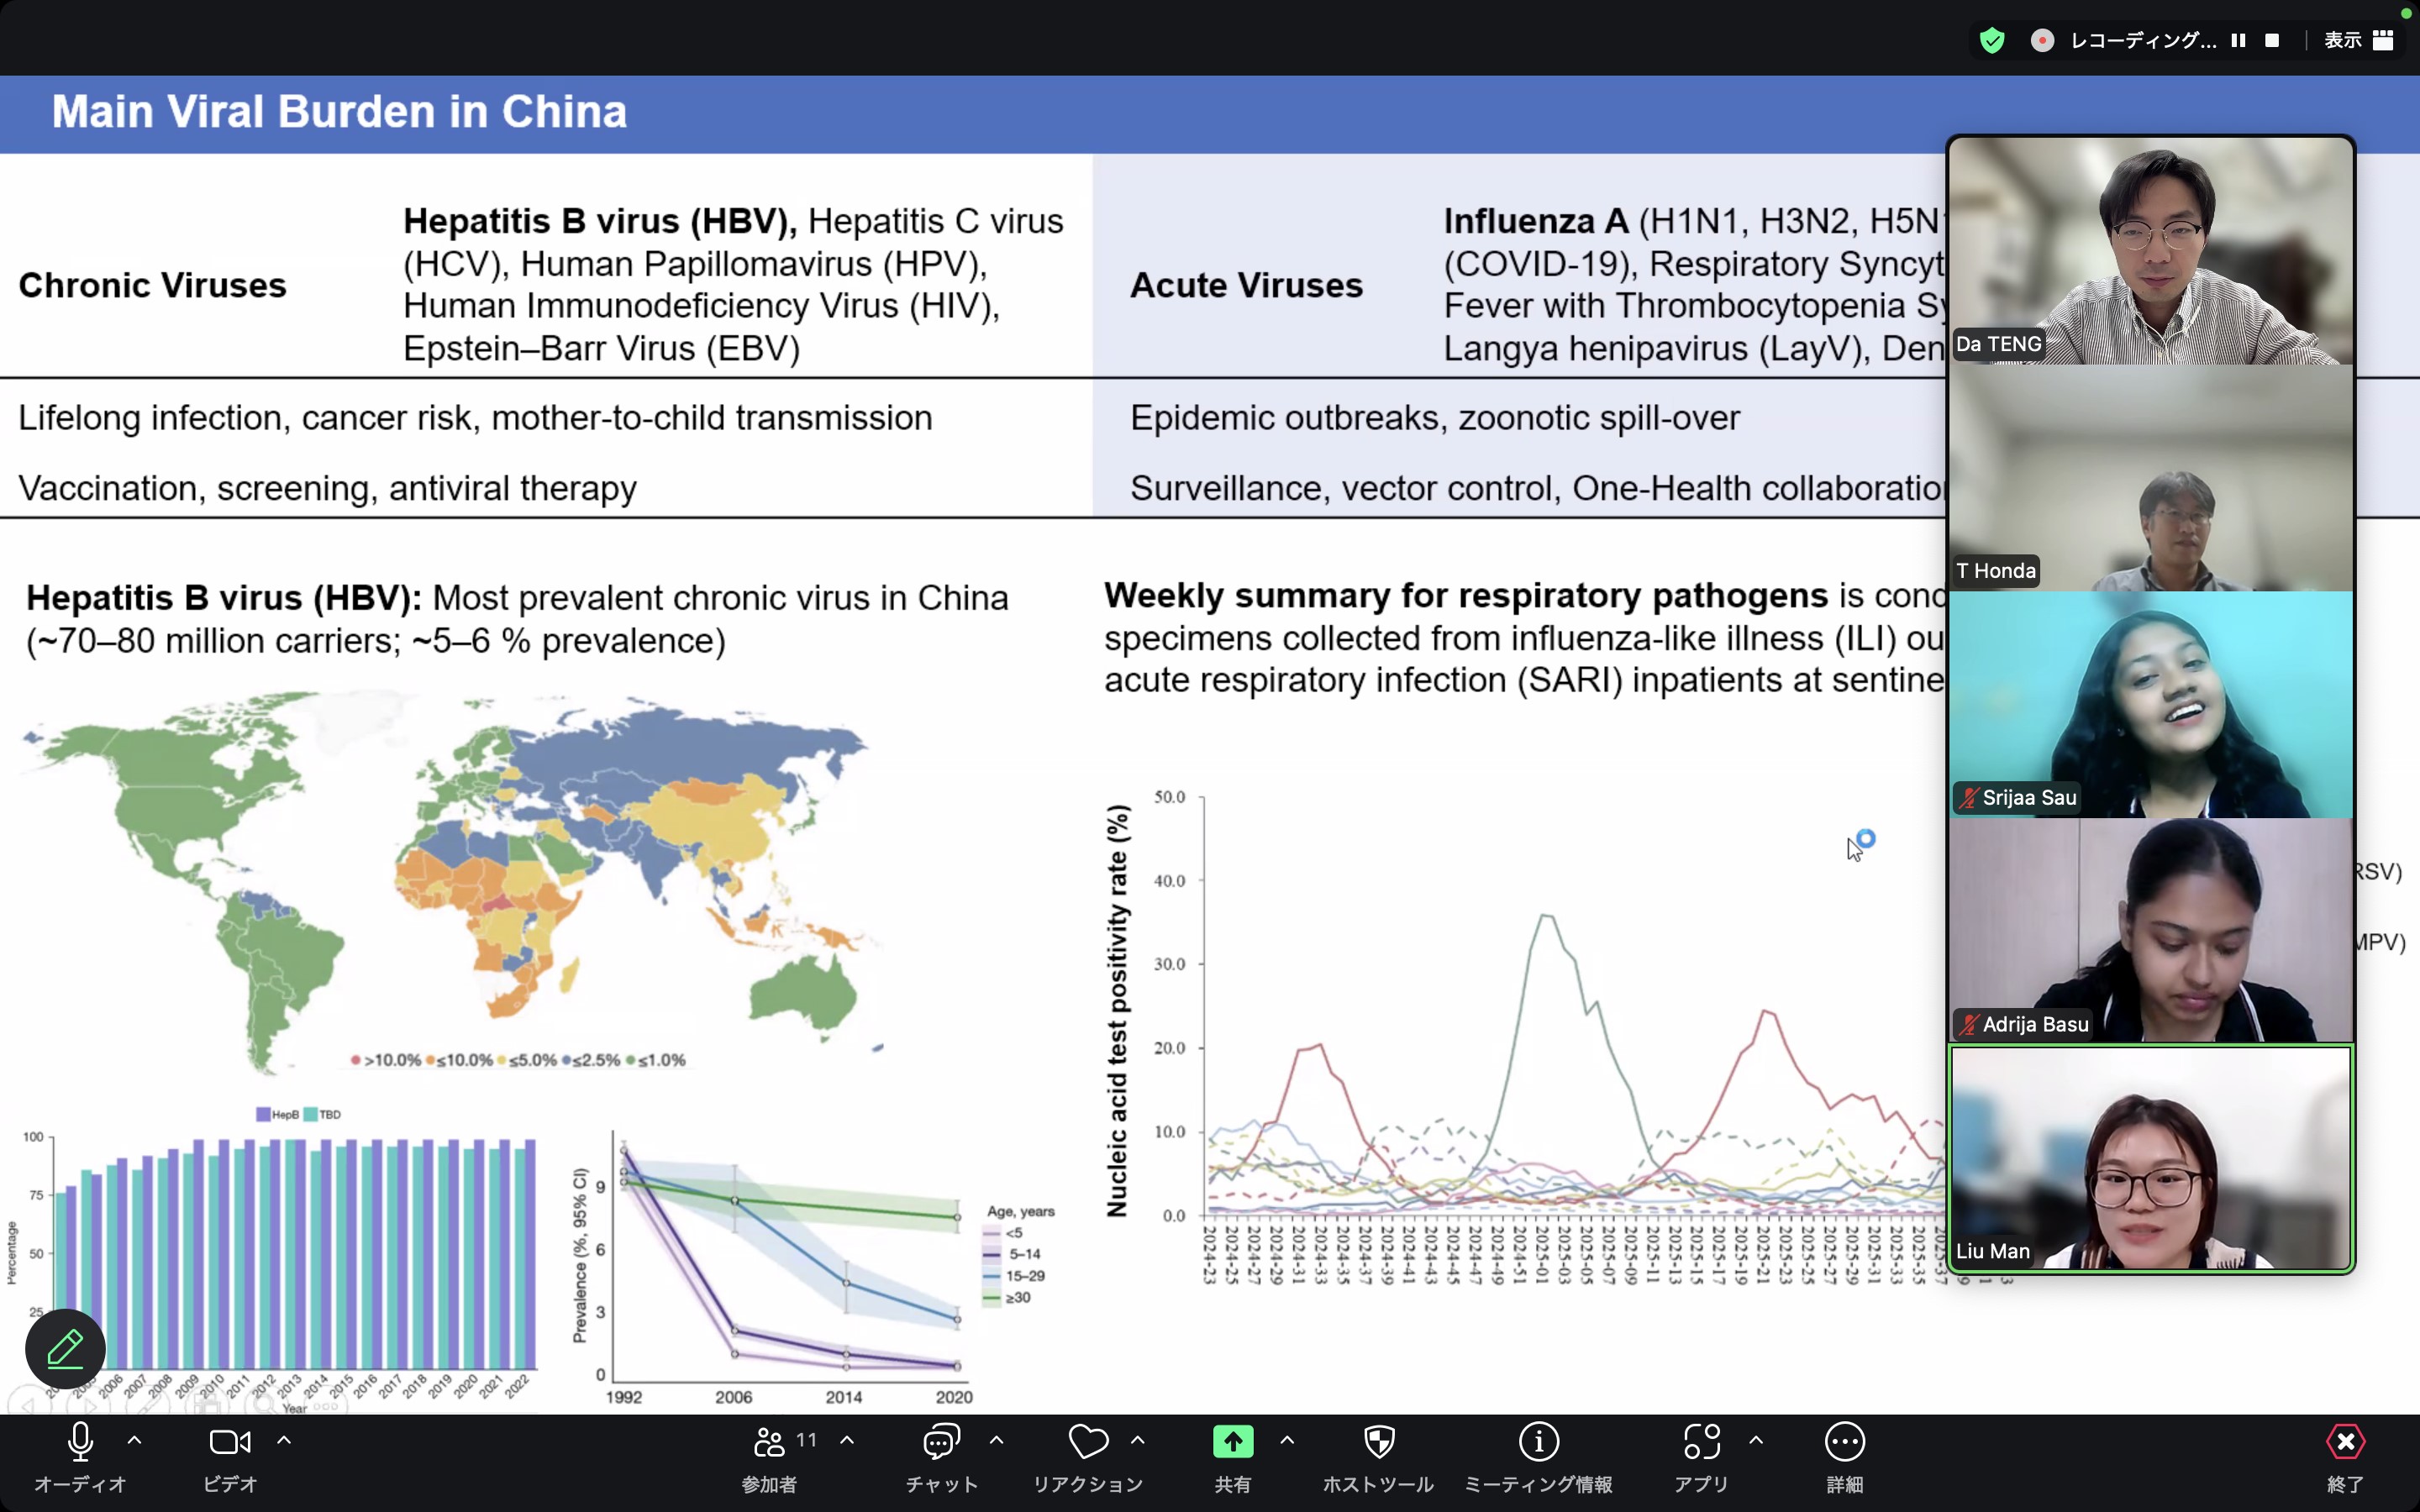Toggle microphone audio mute
The width and height of the screenshot is (2420, 1512).
pos(80,1441)
